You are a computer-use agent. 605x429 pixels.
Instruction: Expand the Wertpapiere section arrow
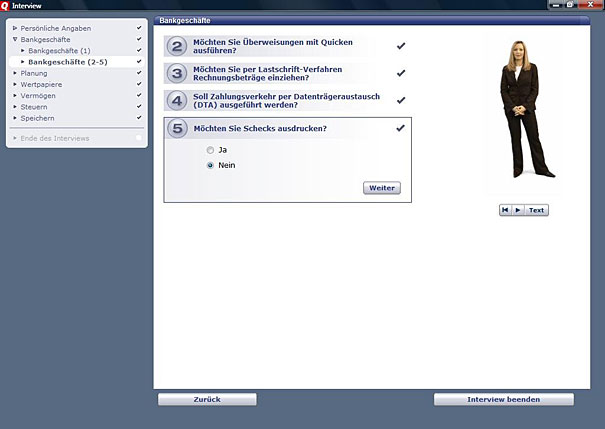[x=15, y=85]
